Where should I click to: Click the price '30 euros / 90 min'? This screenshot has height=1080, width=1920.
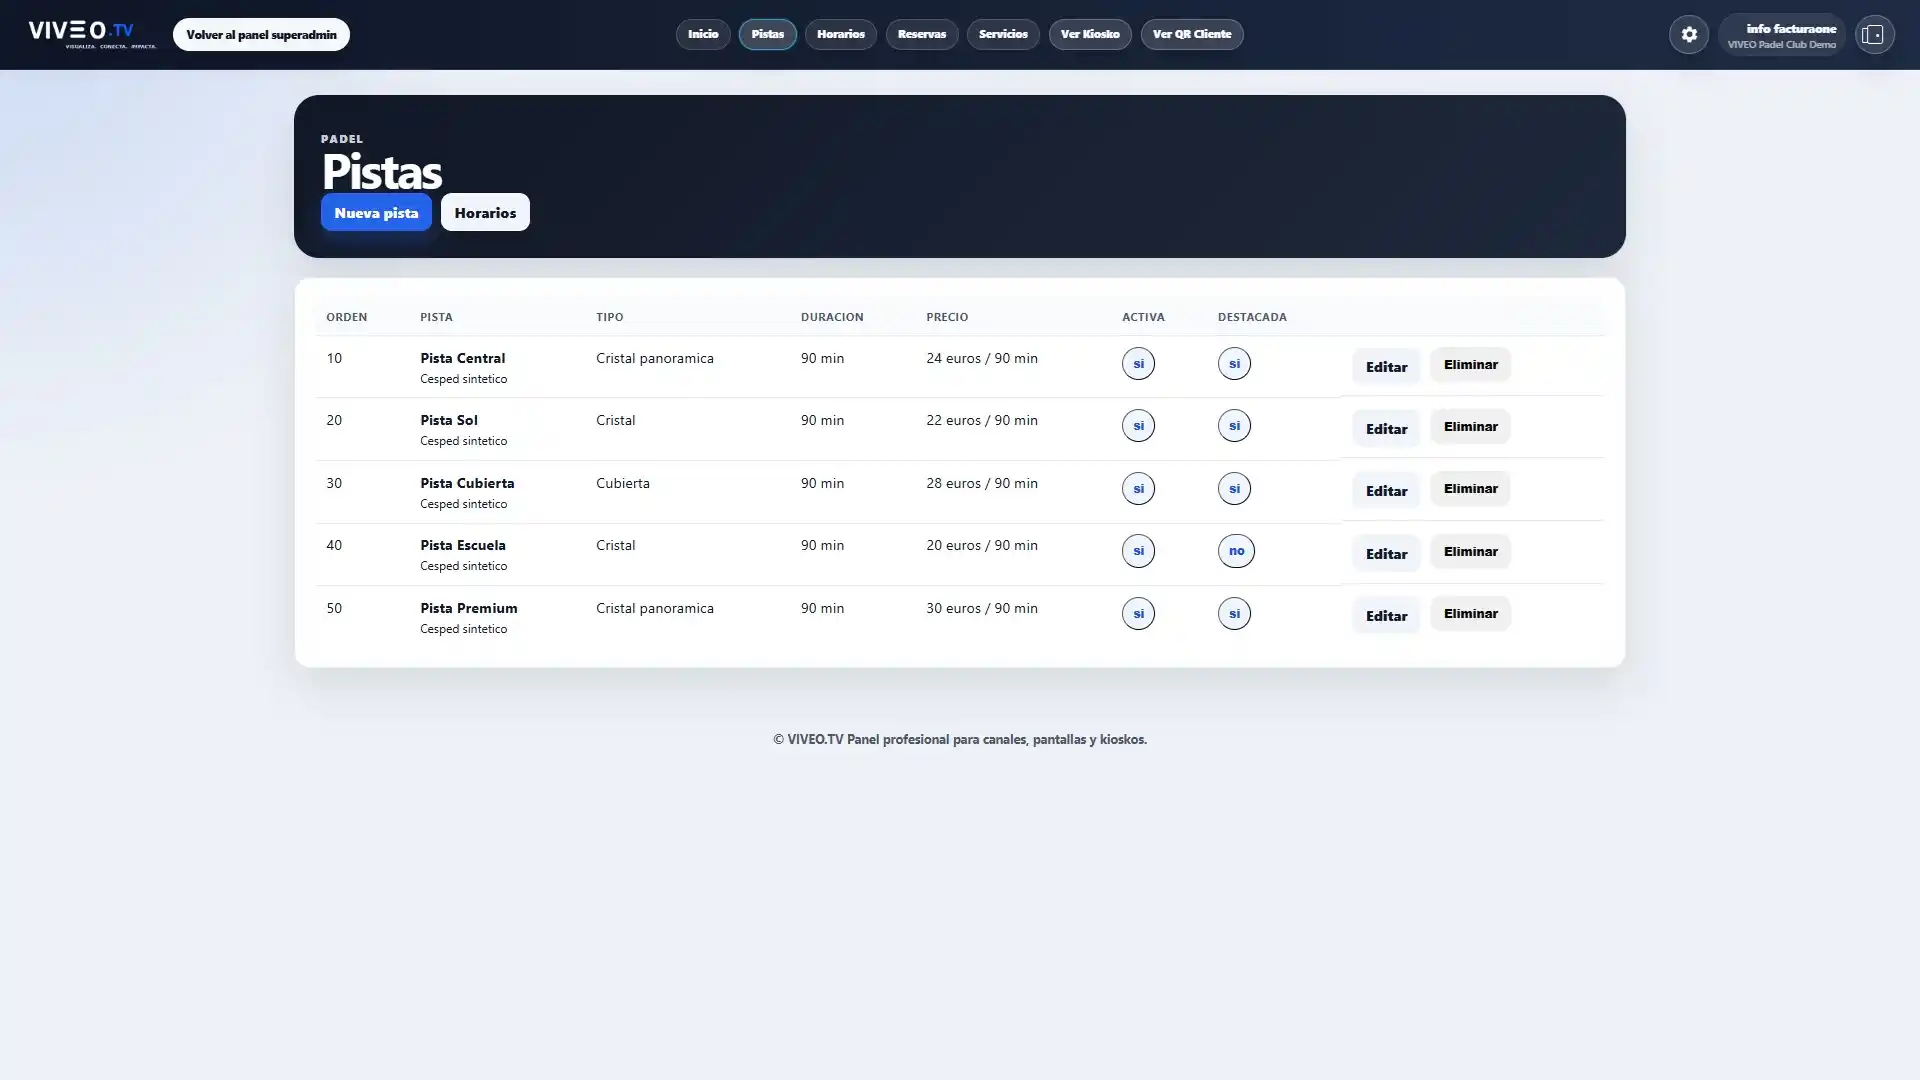tap(982, 608)
